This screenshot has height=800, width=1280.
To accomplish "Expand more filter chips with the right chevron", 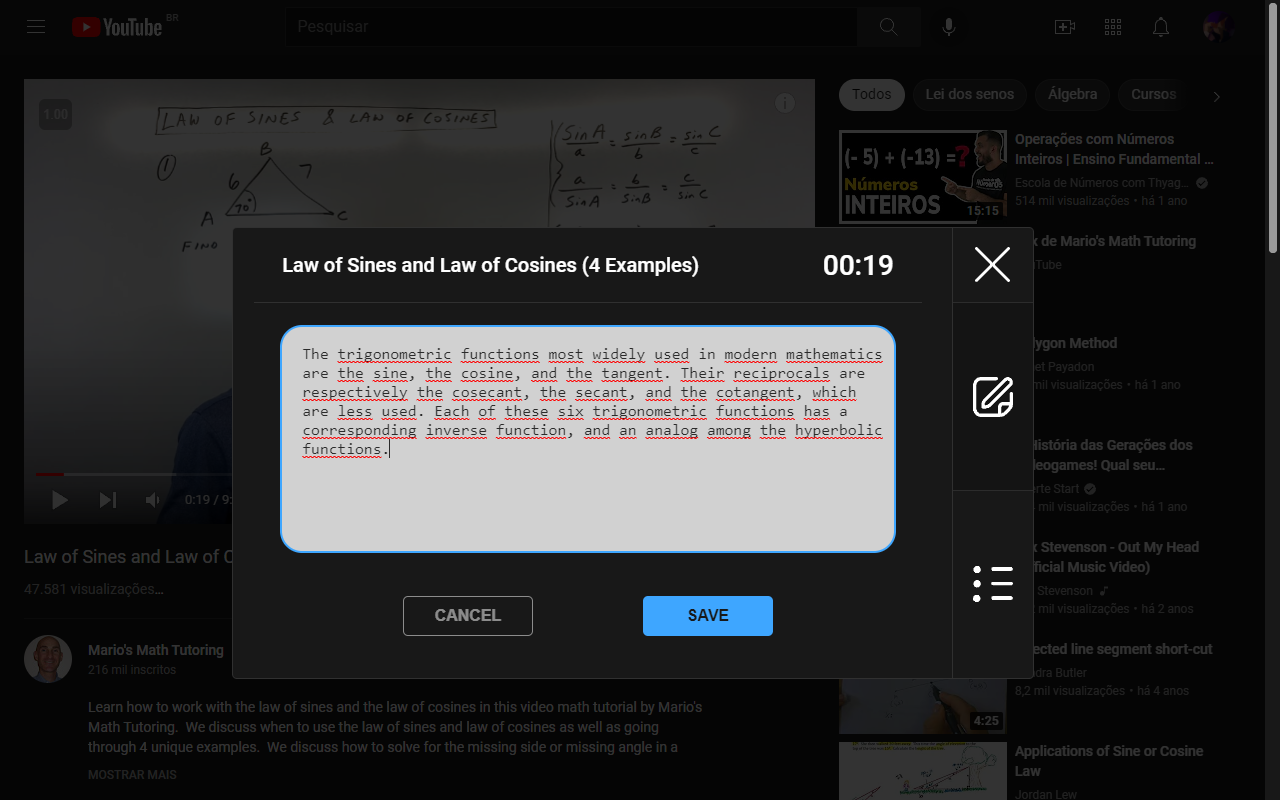I will point(1216,96).
